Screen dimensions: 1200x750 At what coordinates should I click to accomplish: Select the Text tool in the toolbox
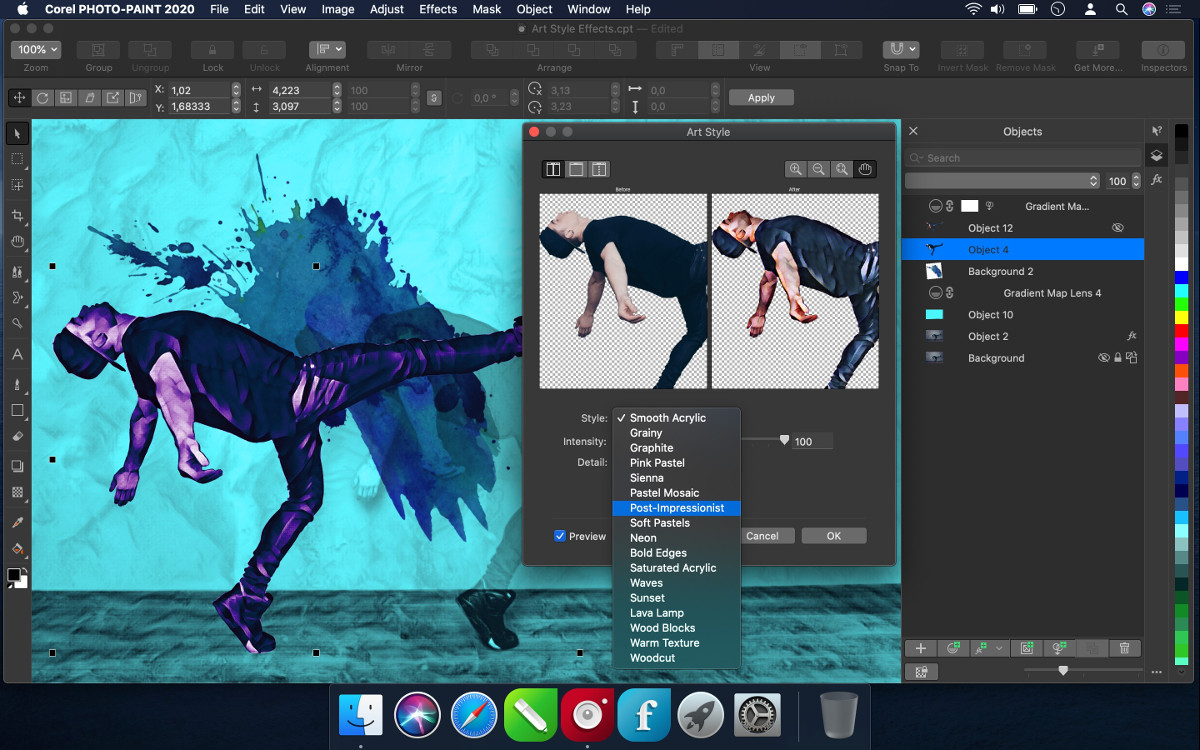pos(17,354)
